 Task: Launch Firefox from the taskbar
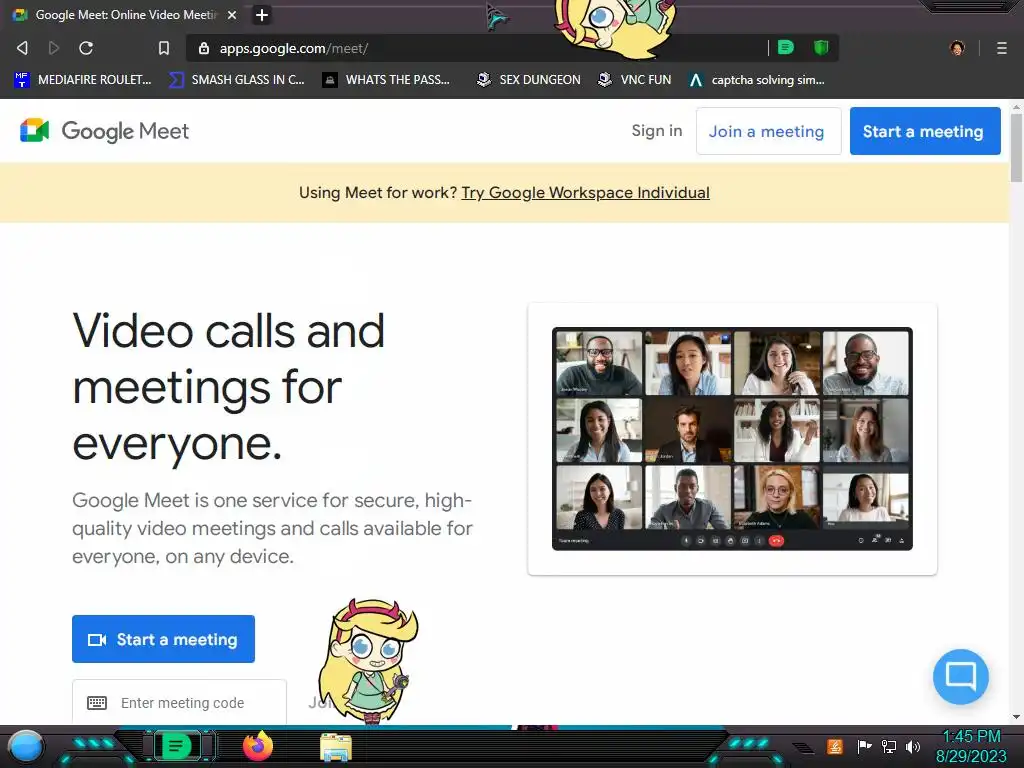coord(258,746)
